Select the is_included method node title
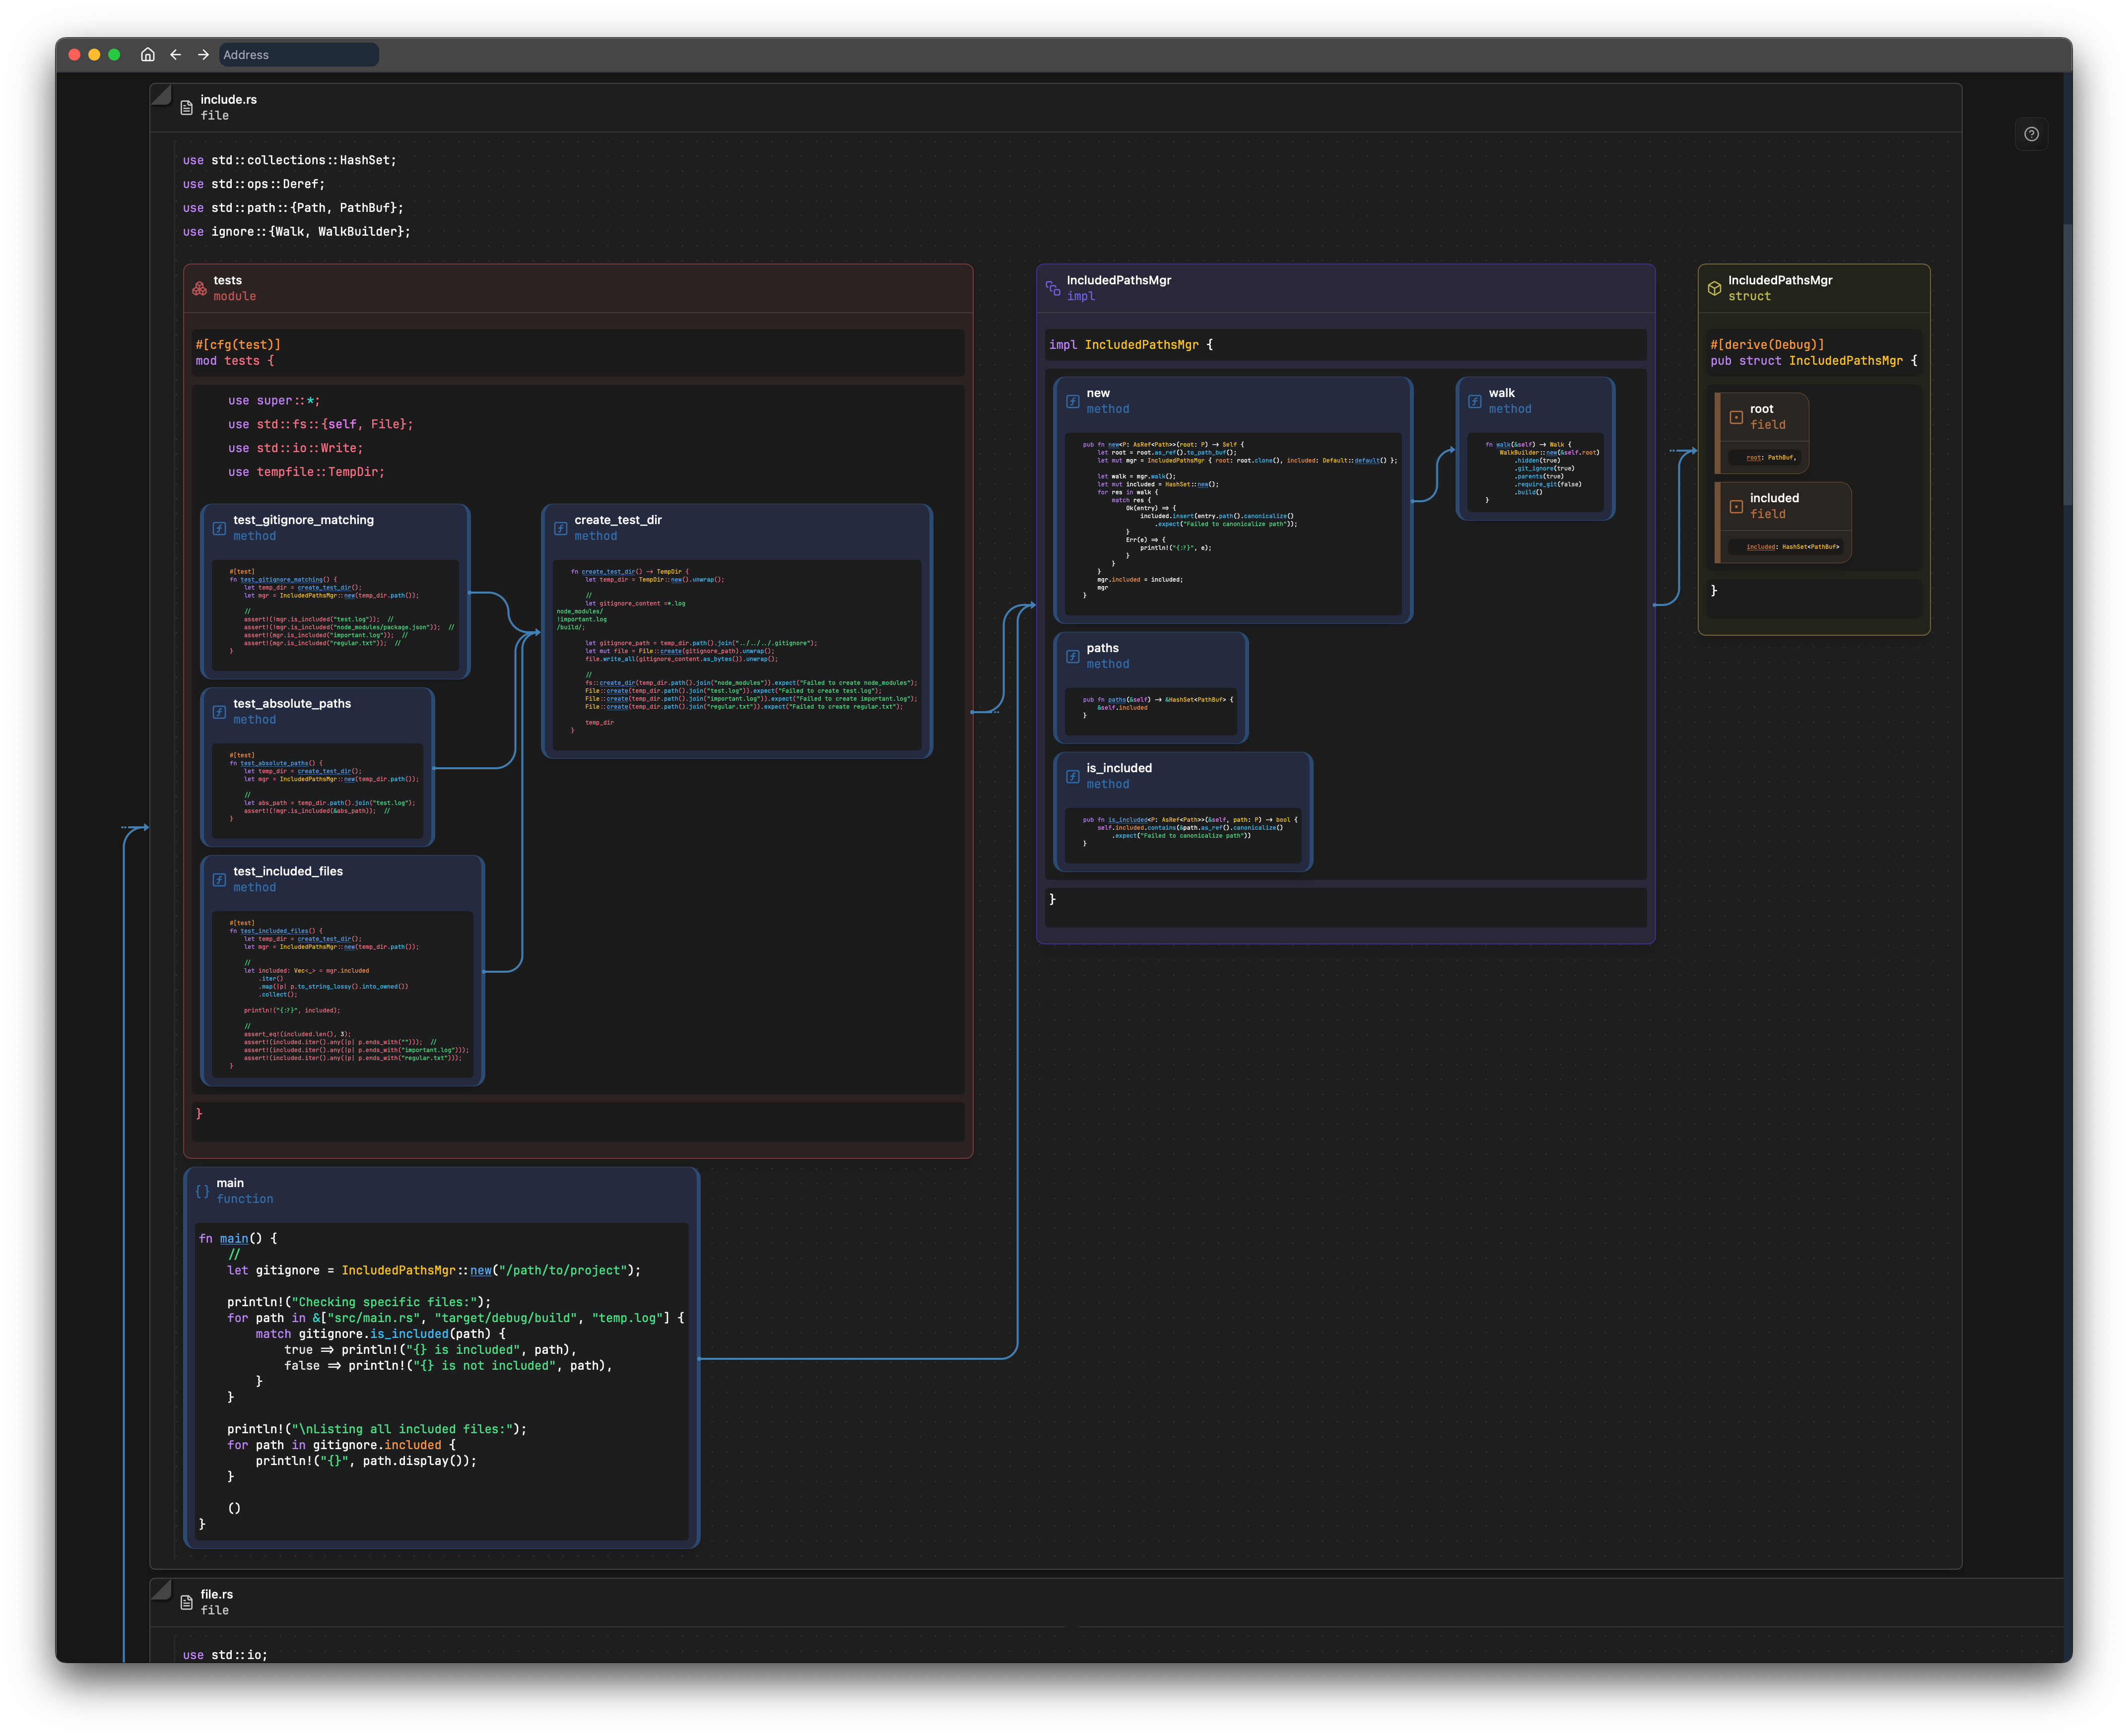Screen dimensions: 2128x1736 pos(1119,768)
